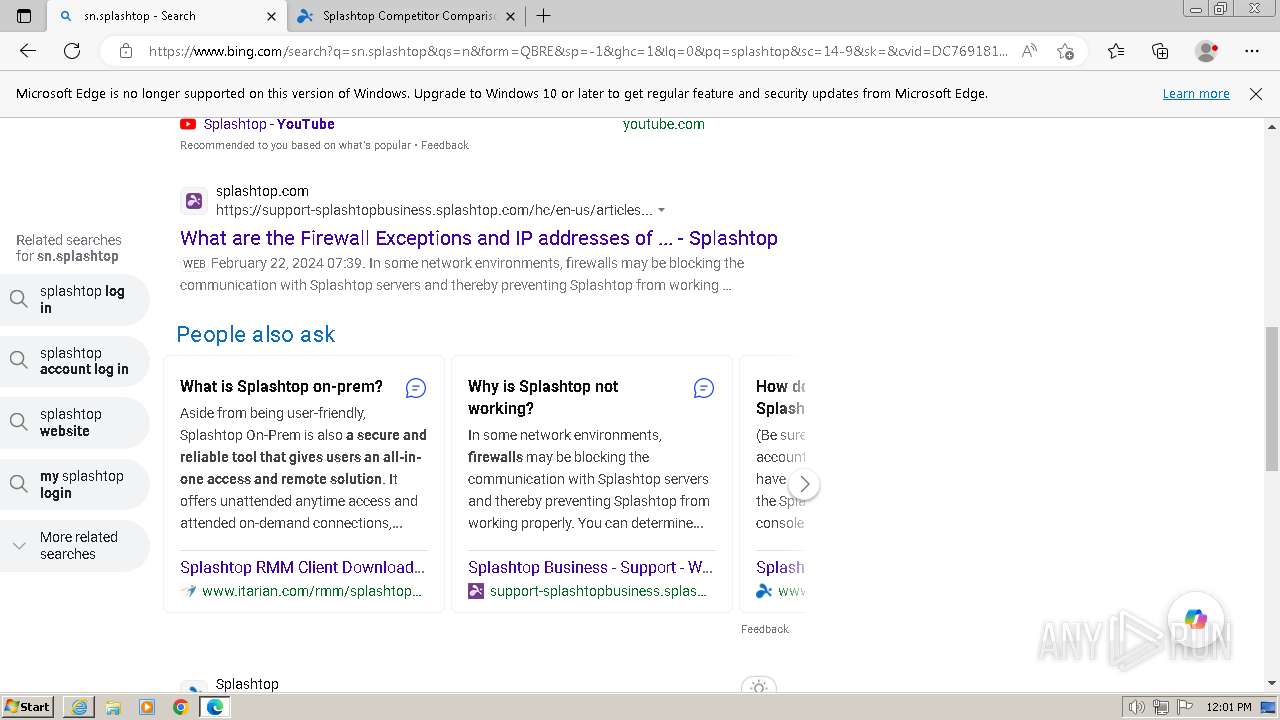
Task: Close the sn.splashtop Search tab
Action: [271, 16]
